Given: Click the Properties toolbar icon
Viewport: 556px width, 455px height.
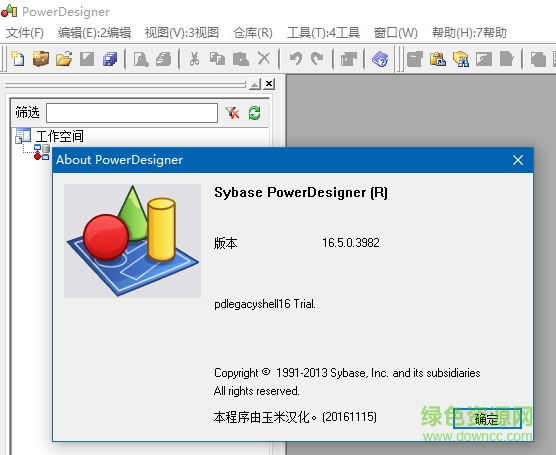Looking at the screenshot, I should click(349, 59).
